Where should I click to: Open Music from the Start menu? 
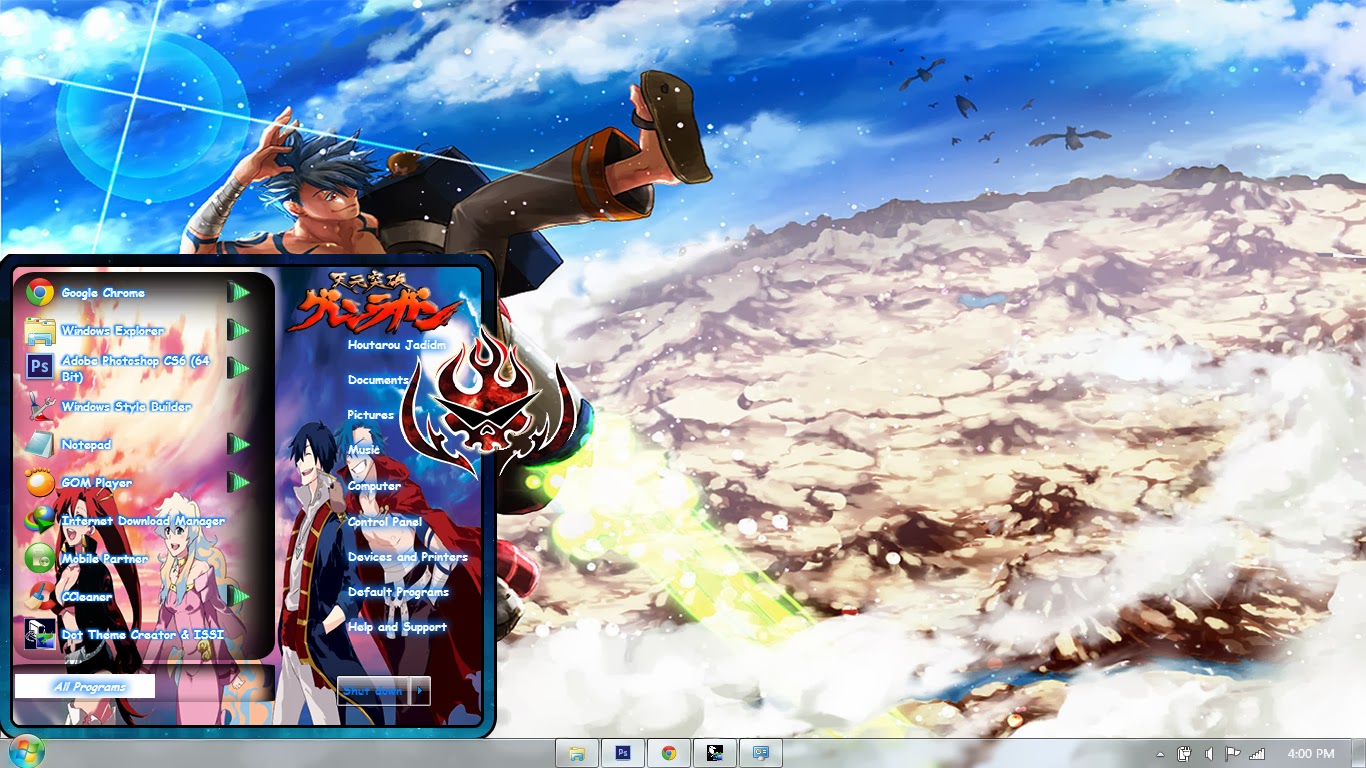[364, 450]
